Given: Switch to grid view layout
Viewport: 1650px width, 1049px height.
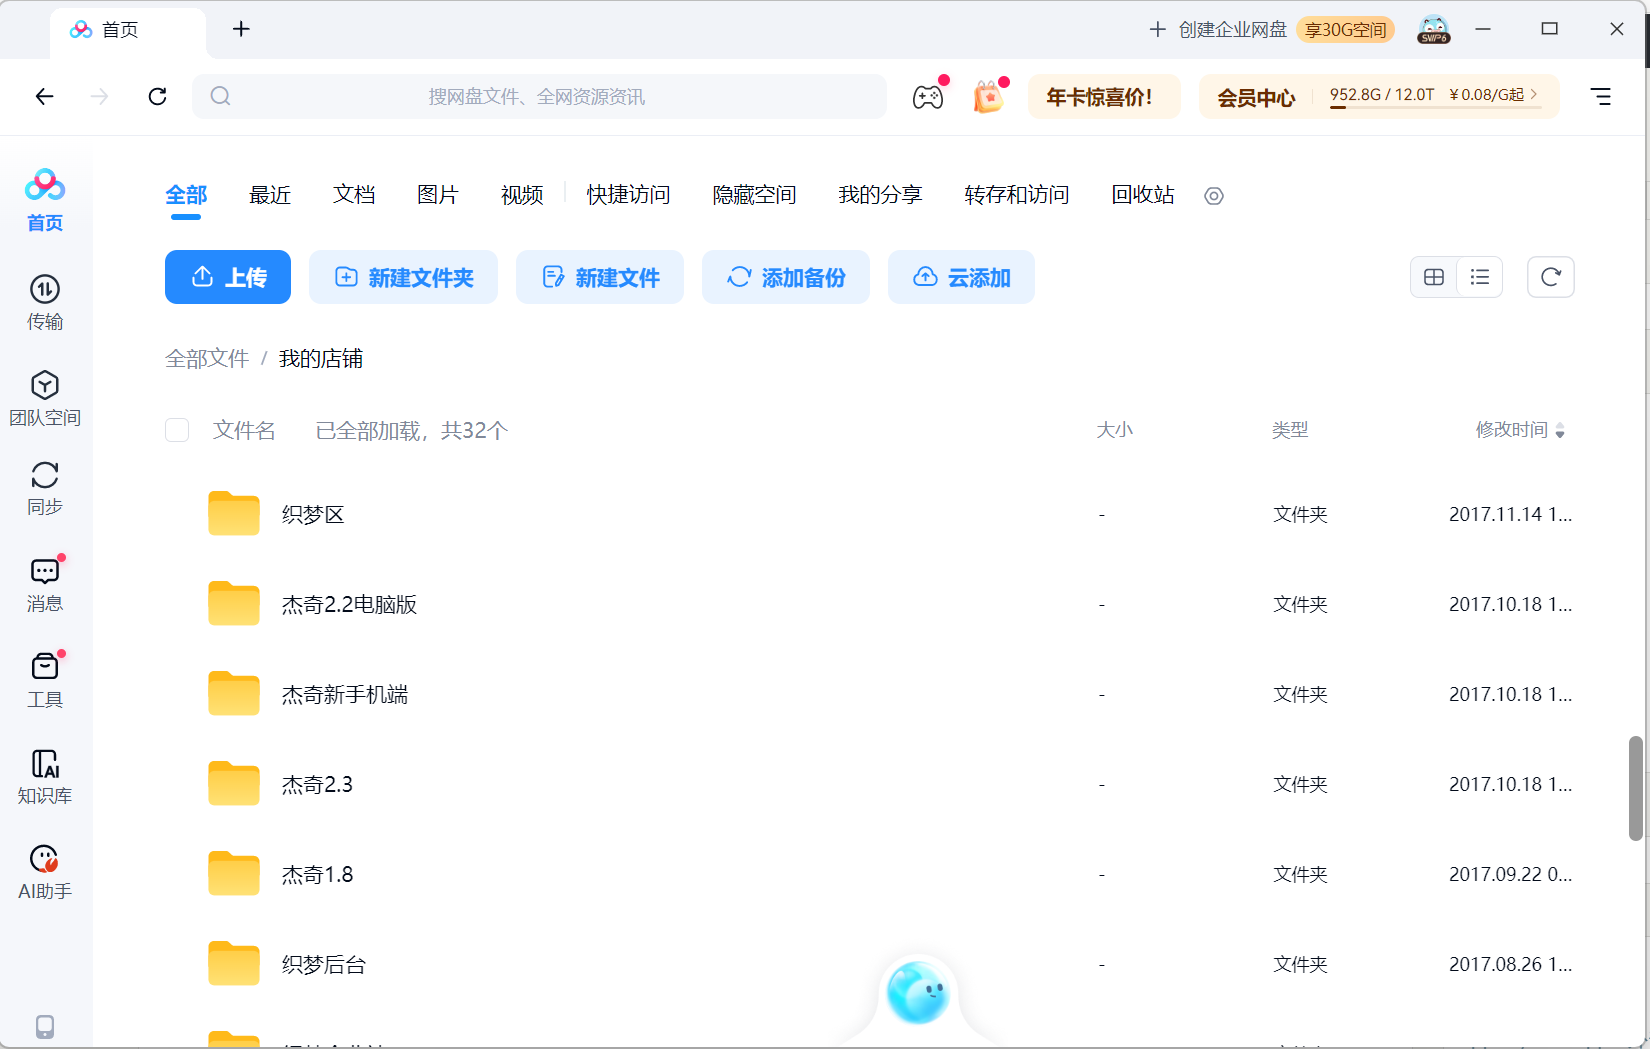Looking at the screenshot, I should tap(1434, 277).
